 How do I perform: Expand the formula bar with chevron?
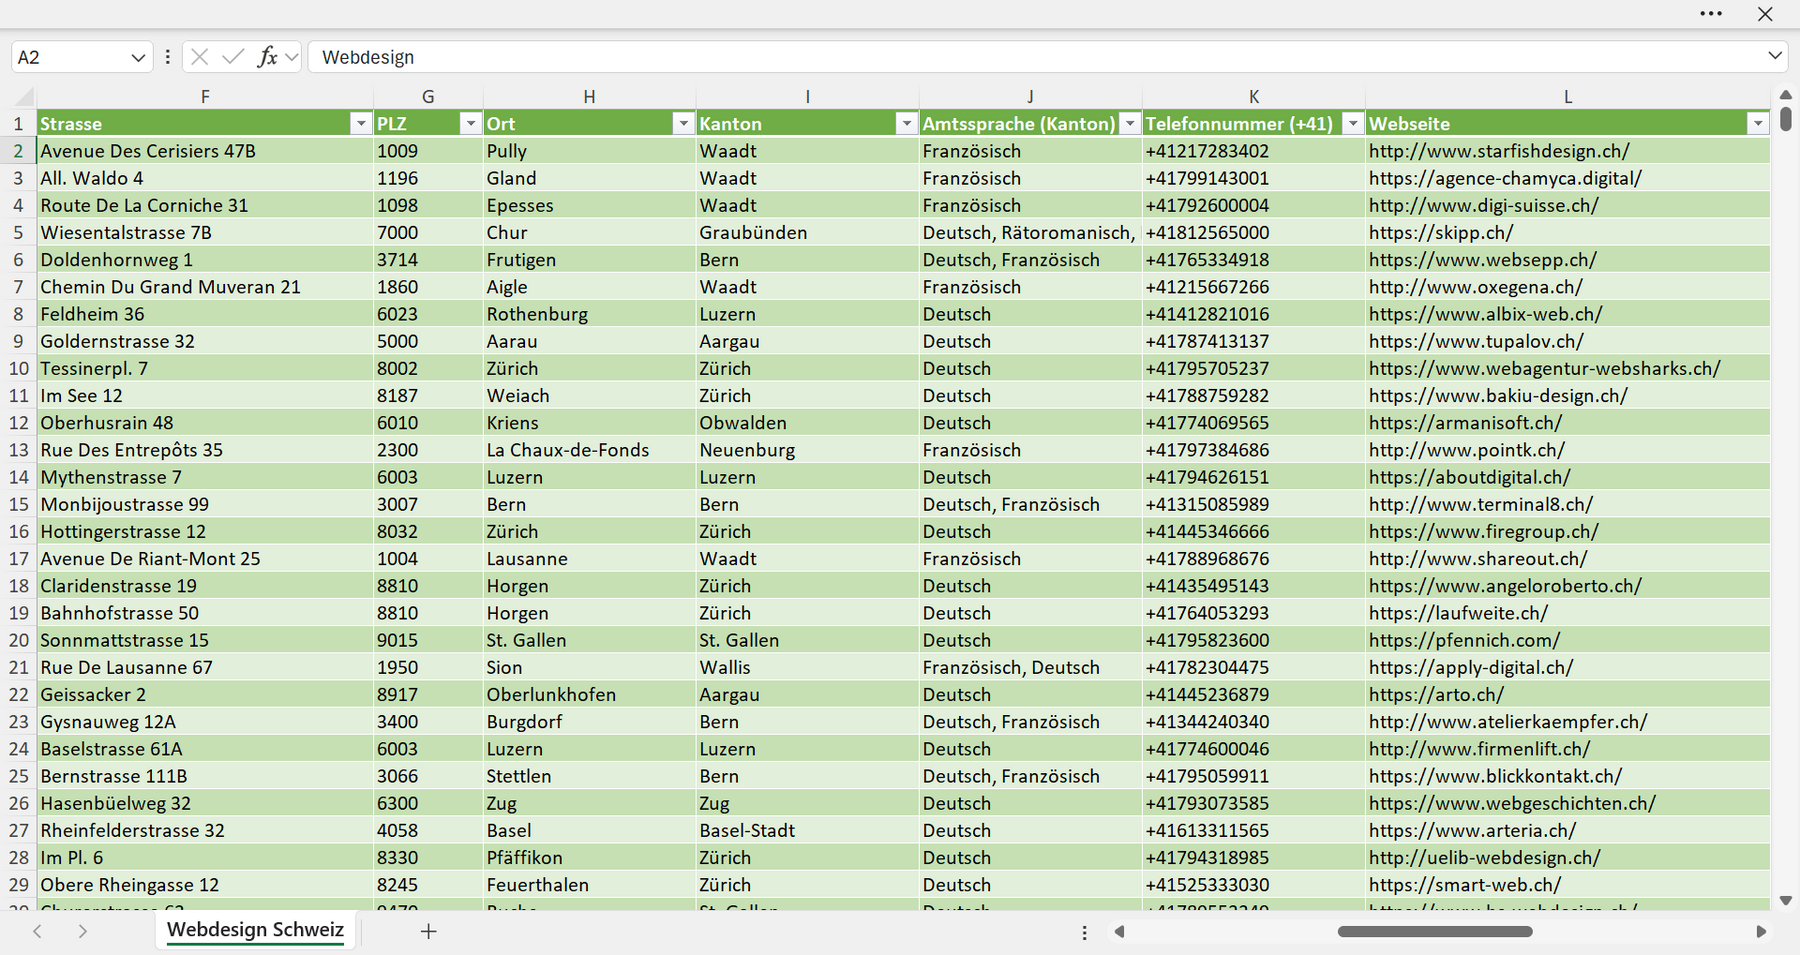click(1775, 56)
